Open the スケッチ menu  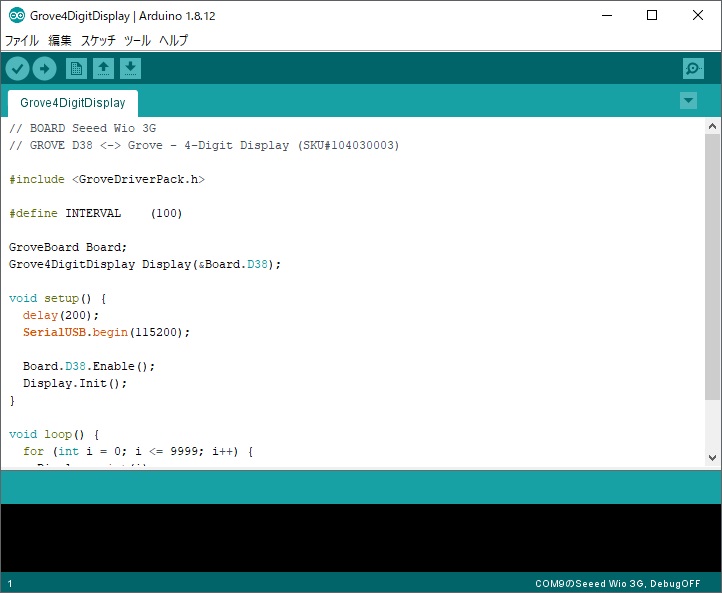pos(98,41)
